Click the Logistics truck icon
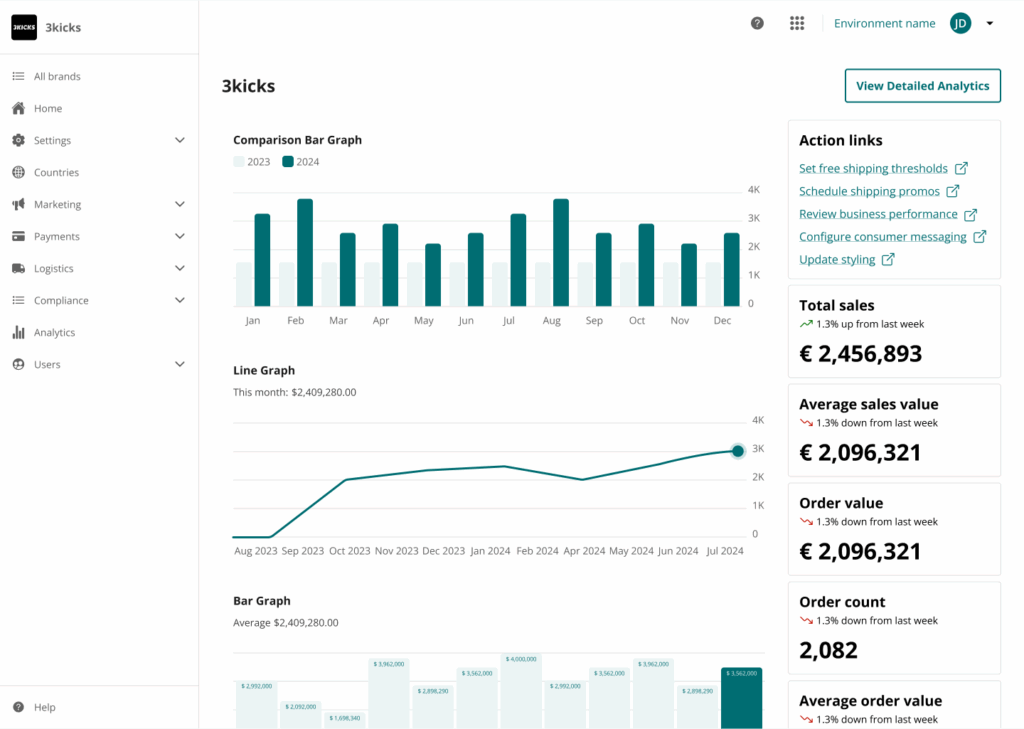Screen dimensions: 1024x729 pyautogui.click(x=18, y=268)
